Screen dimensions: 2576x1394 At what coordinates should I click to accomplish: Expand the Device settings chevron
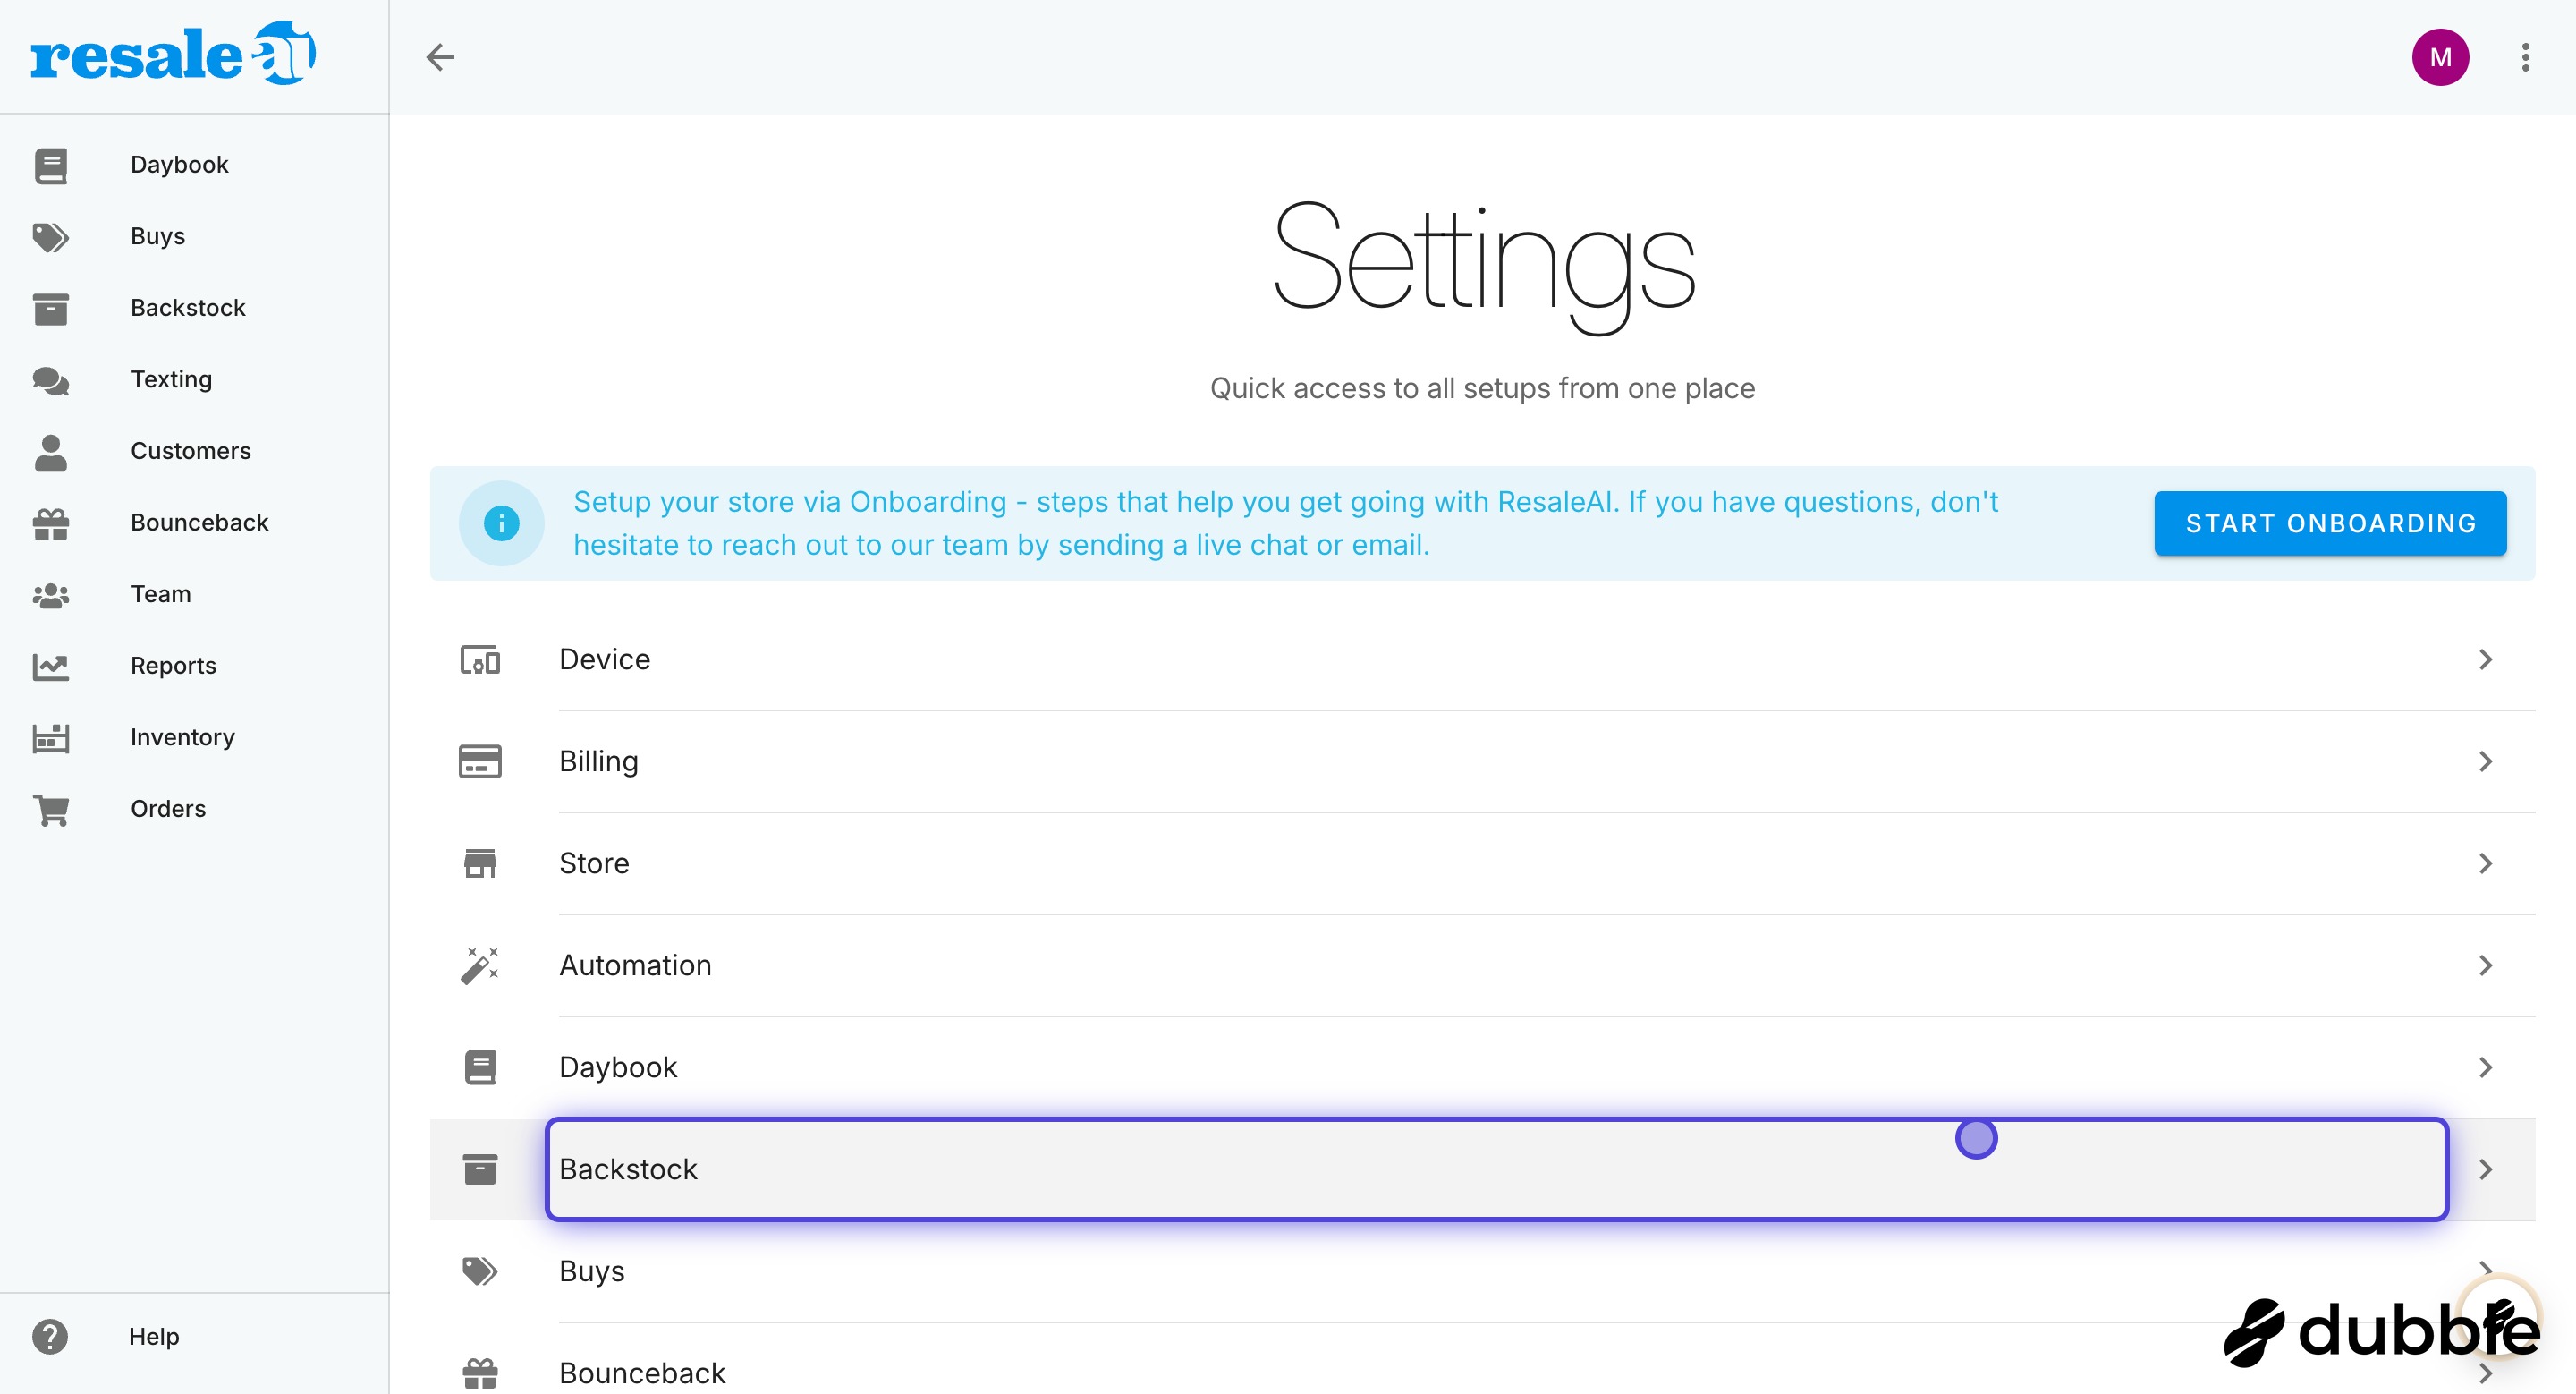(x=2485, y=659)
